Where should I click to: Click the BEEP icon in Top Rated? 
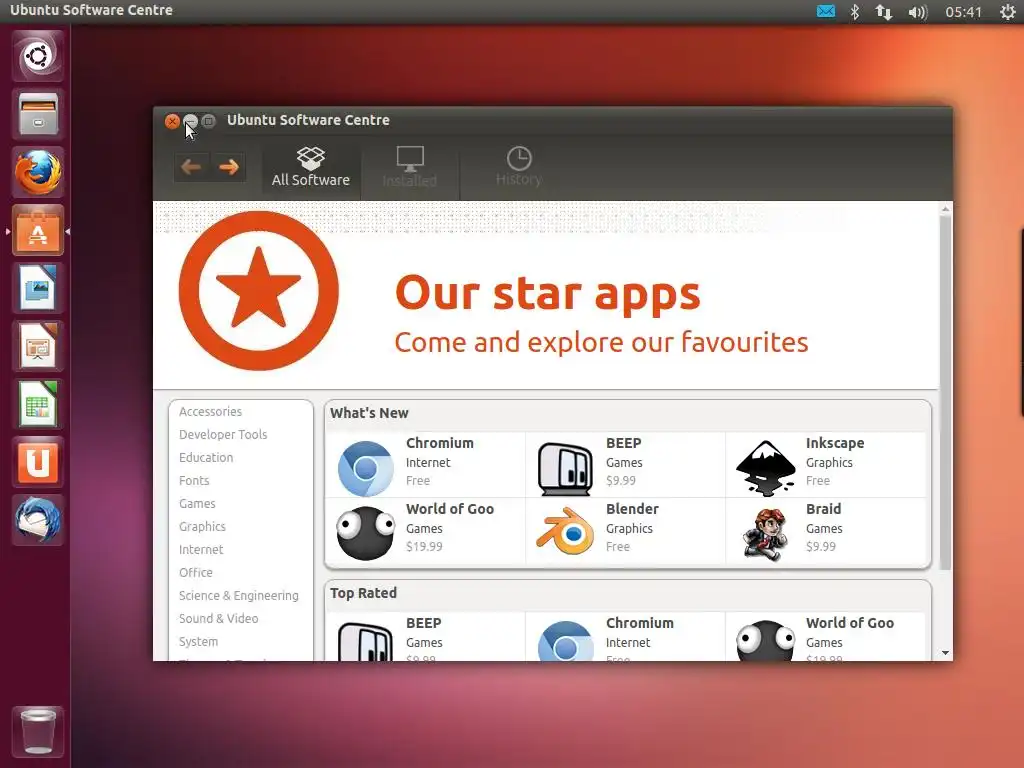pyautogui.click(x=365, y=641)
